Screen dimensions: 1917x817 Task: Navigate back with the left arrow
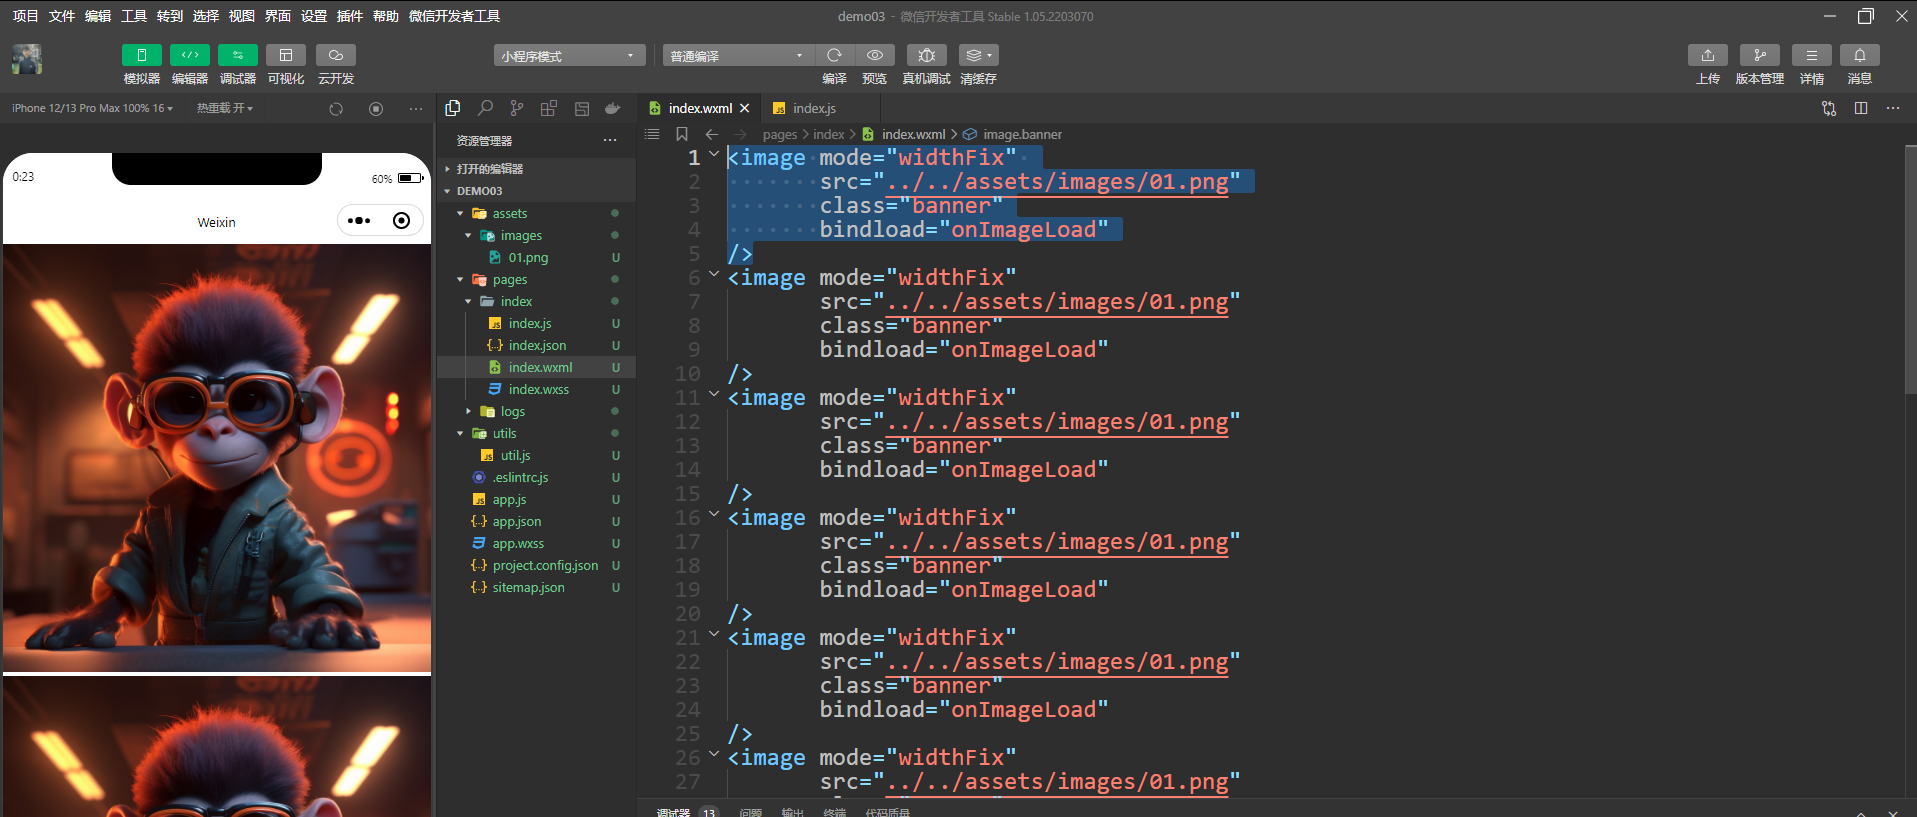click(712, 134)
